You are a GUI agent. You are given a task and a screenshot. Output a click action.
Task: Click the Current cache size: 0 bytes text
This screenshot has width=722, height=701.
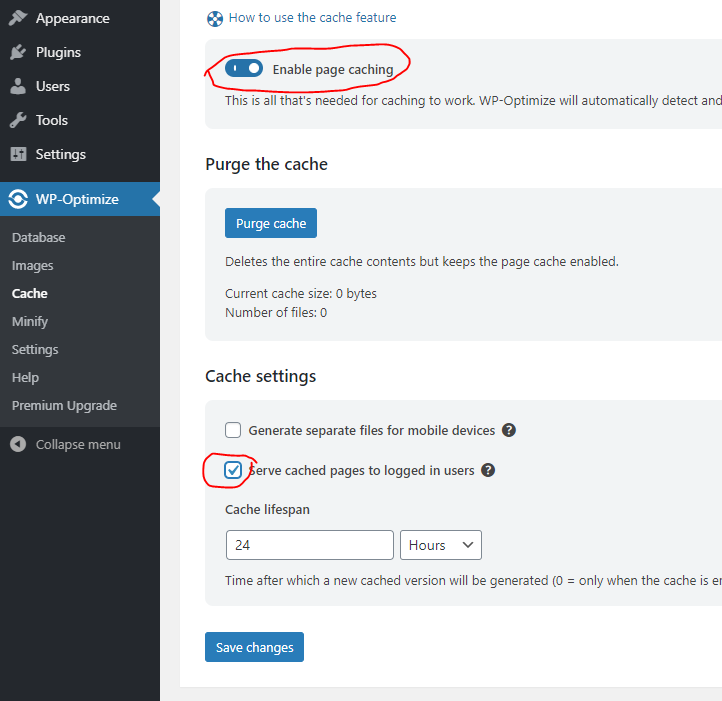point(301,293)
